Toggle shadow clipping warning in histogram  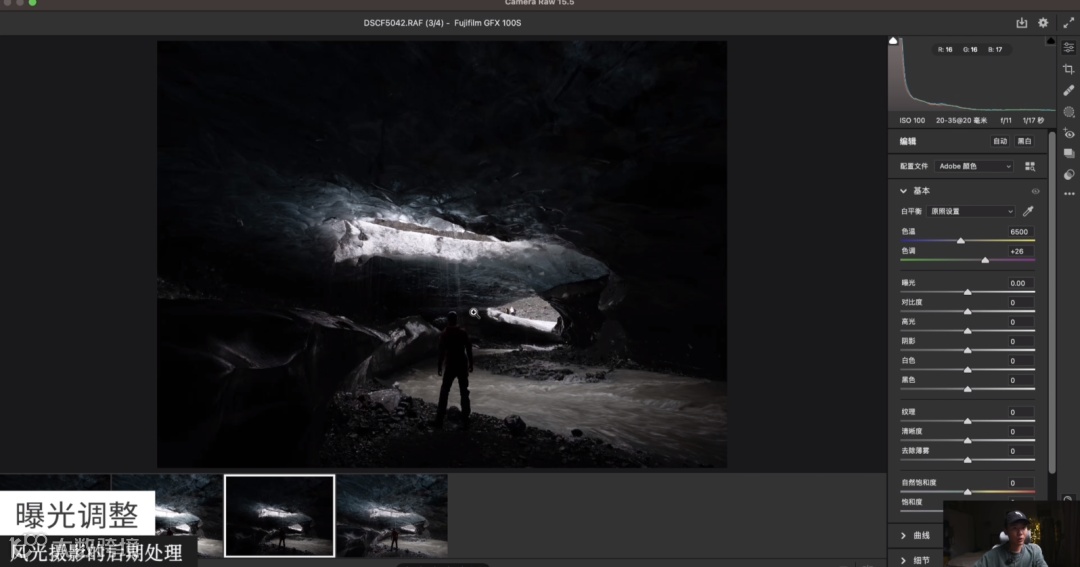tap(894, 41)
